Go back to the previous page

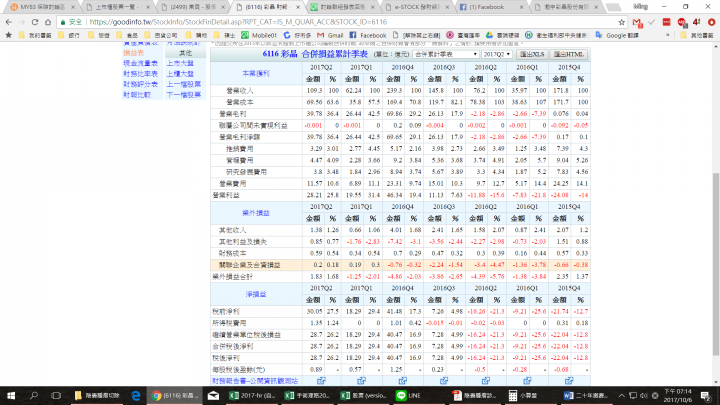coord(9,22)
